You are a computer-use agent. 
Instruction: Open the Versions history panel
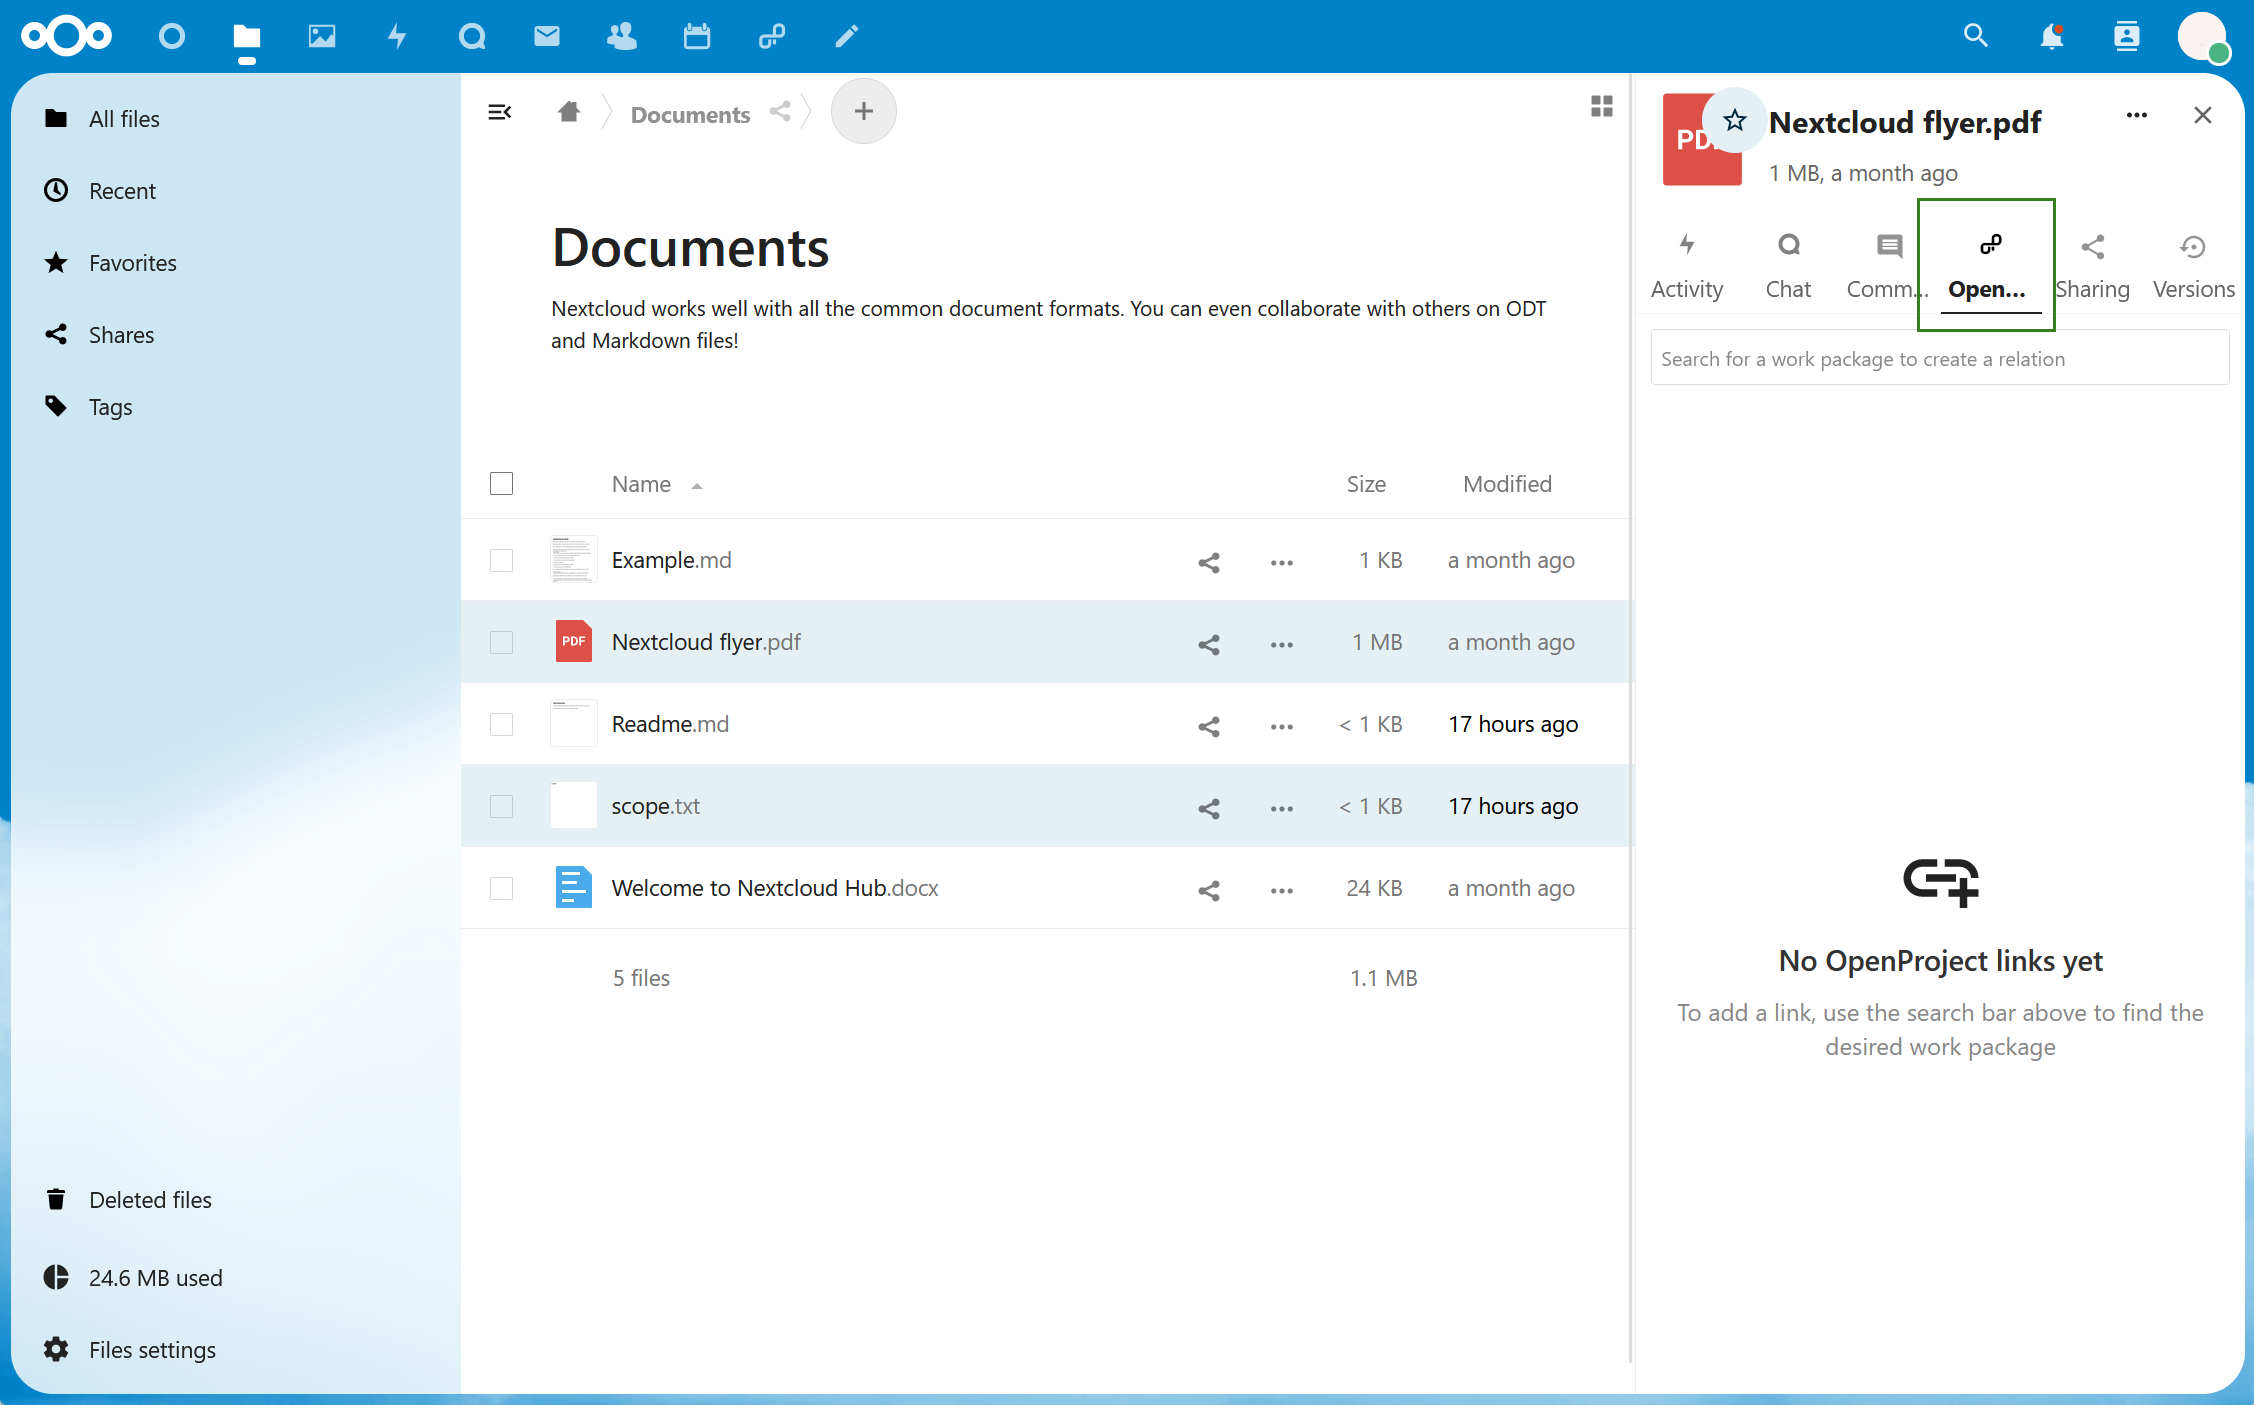[x=2194, y=262]
